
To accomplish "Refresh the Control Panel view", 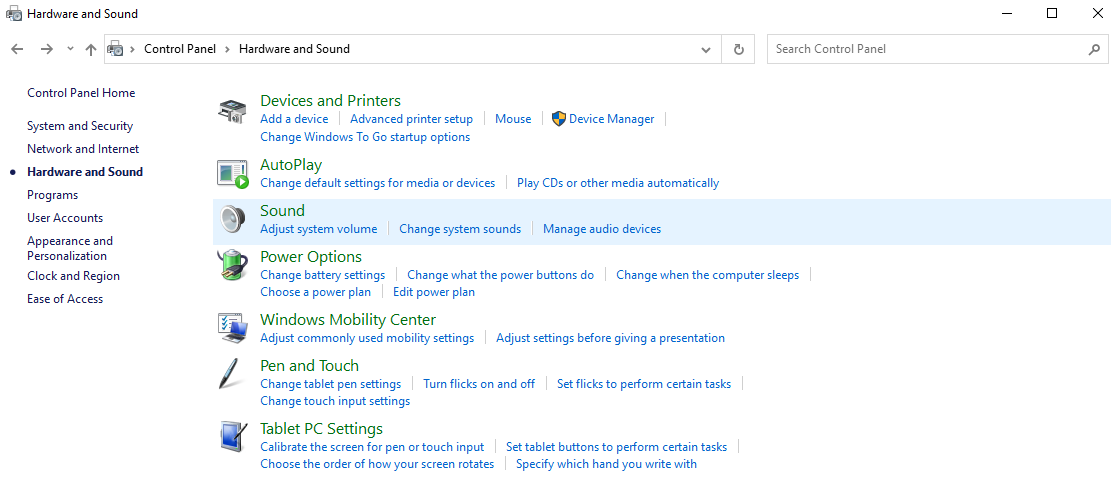I will (x=739, y=49).
